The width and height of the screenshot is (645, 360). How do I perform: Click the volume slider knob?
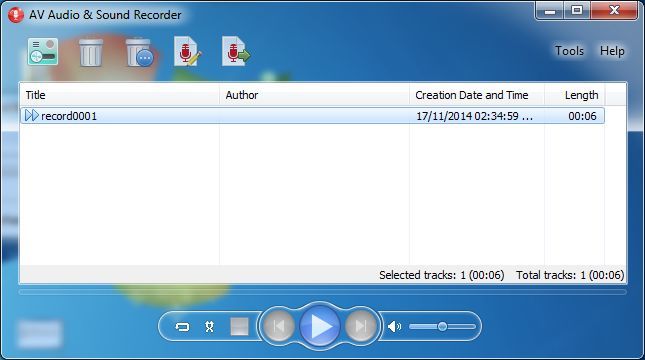tap(442, 327)
